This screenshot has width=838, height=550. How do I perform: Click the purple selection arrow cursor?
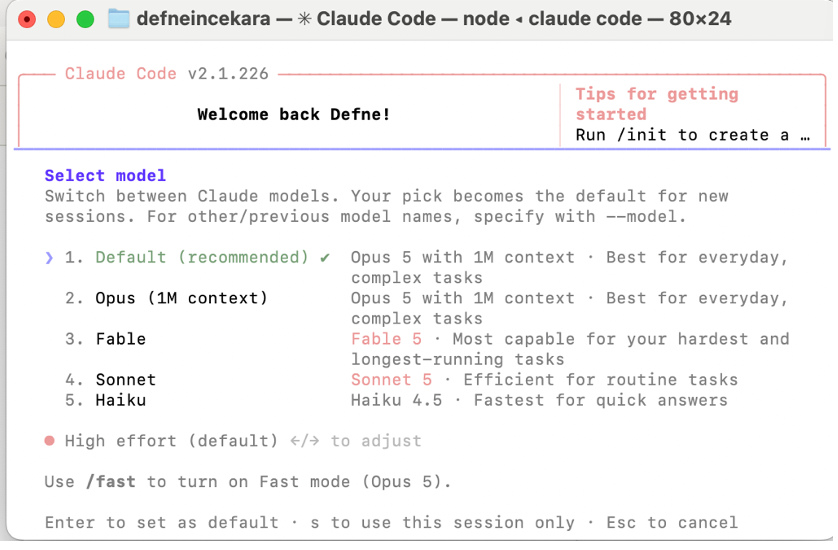49,258
